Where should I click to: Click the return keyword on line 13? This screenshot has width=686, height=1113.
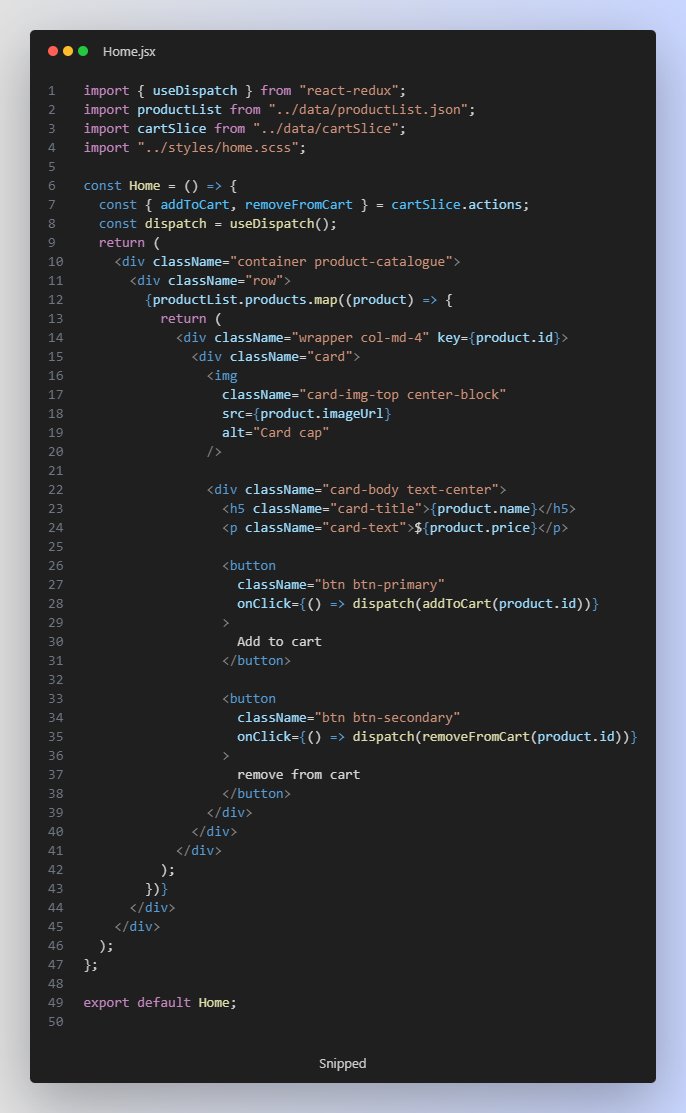point(183,319)
